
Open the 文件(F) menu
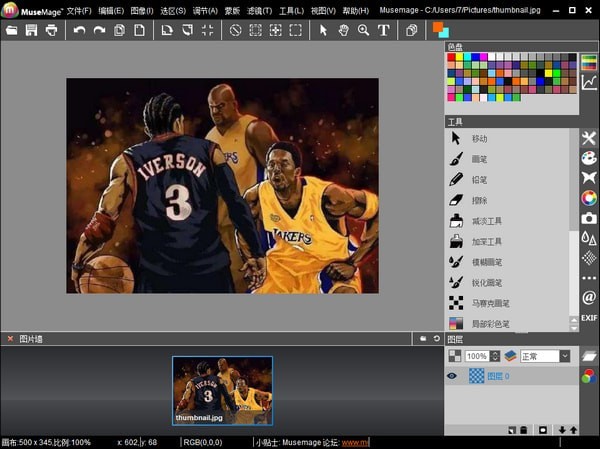tap(79, 10)
